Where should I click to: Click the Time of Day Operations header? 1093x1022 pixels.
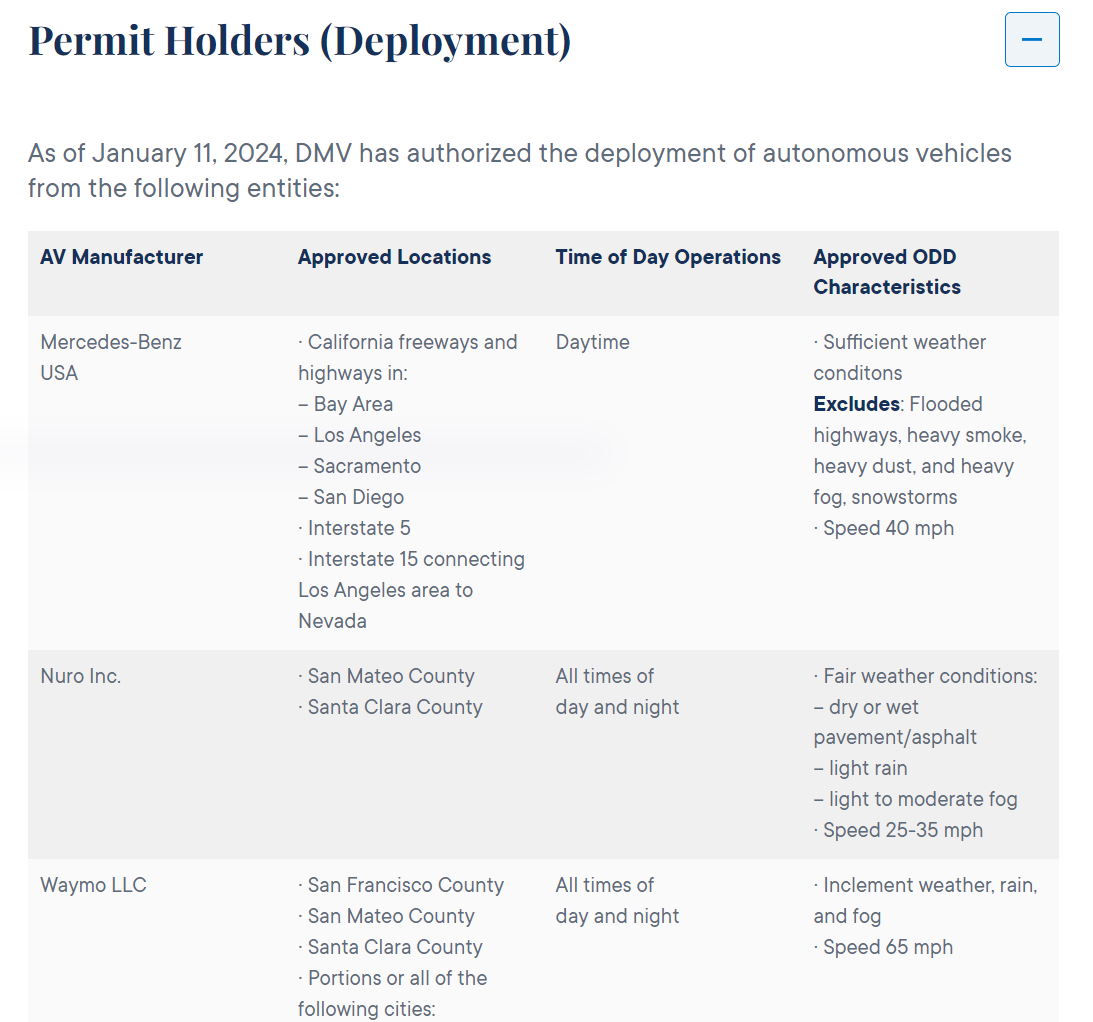[667, 257]
